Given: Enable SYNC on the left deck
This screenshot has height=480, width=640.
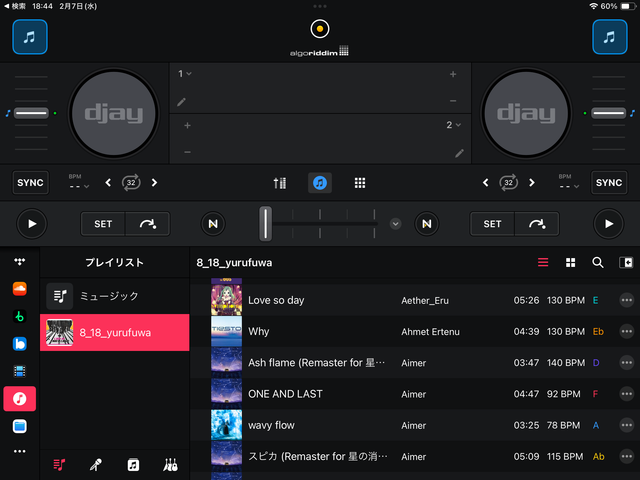Looking at the screenshot, I should (x=30, y=182).
